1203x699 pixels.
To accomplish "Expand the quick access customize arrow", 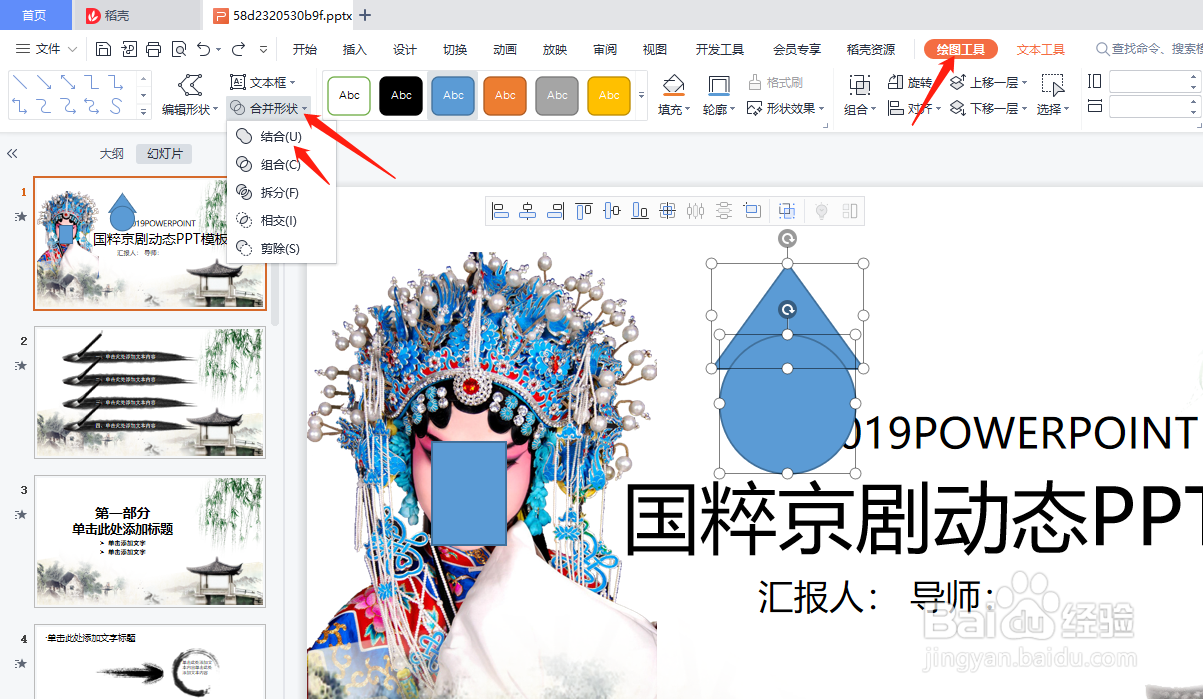I will tap(264, 49).
